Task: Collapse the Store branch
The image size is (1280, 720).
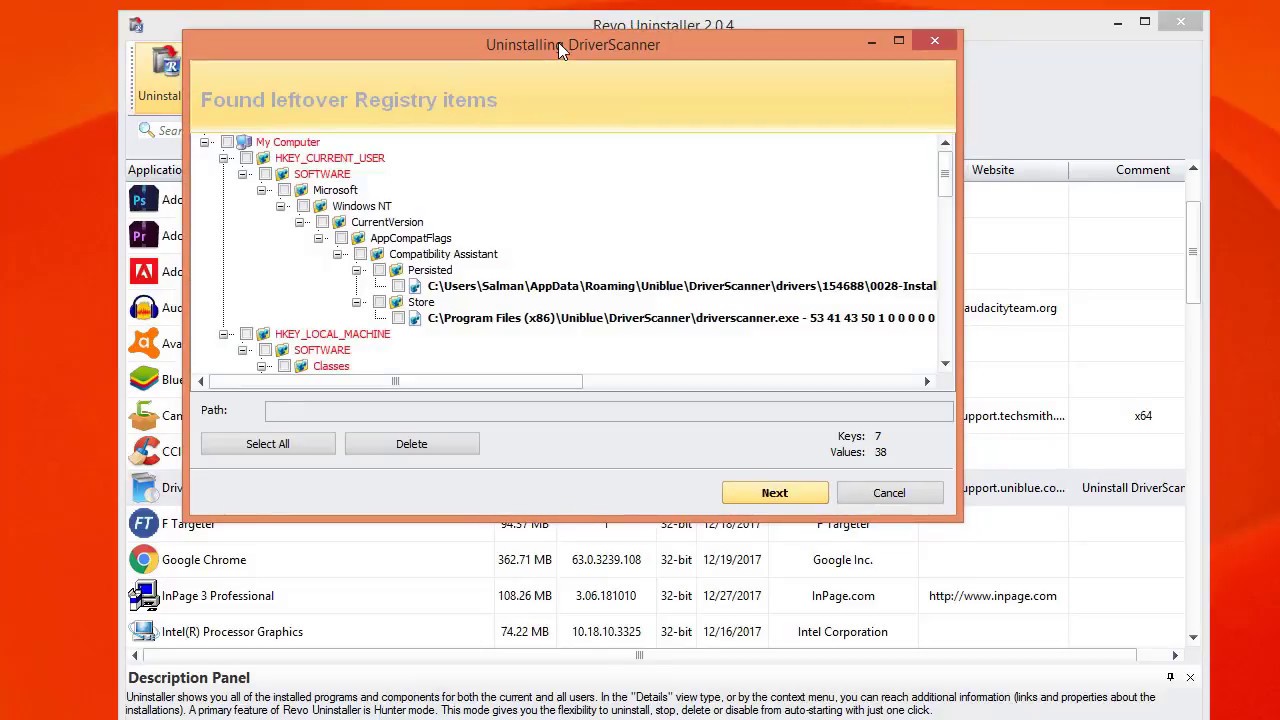Action: click(357, 302)
